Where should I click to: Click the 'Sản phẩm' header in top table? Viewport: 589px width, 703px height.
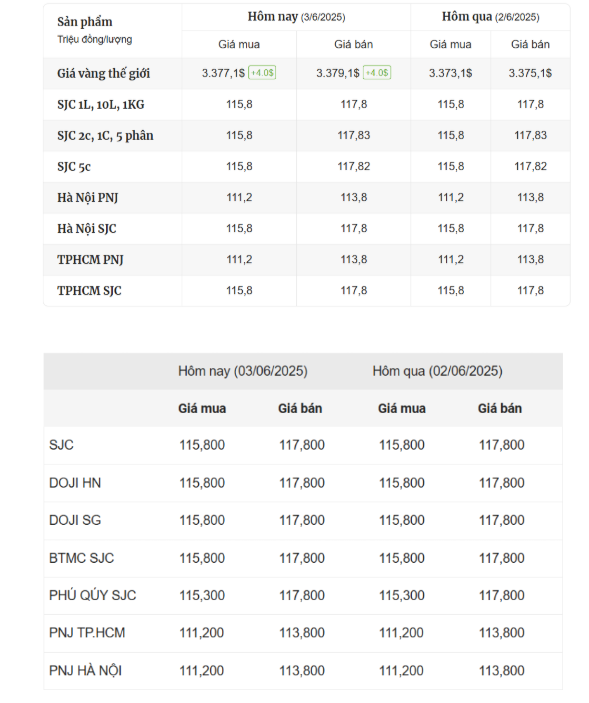point(85,22)
